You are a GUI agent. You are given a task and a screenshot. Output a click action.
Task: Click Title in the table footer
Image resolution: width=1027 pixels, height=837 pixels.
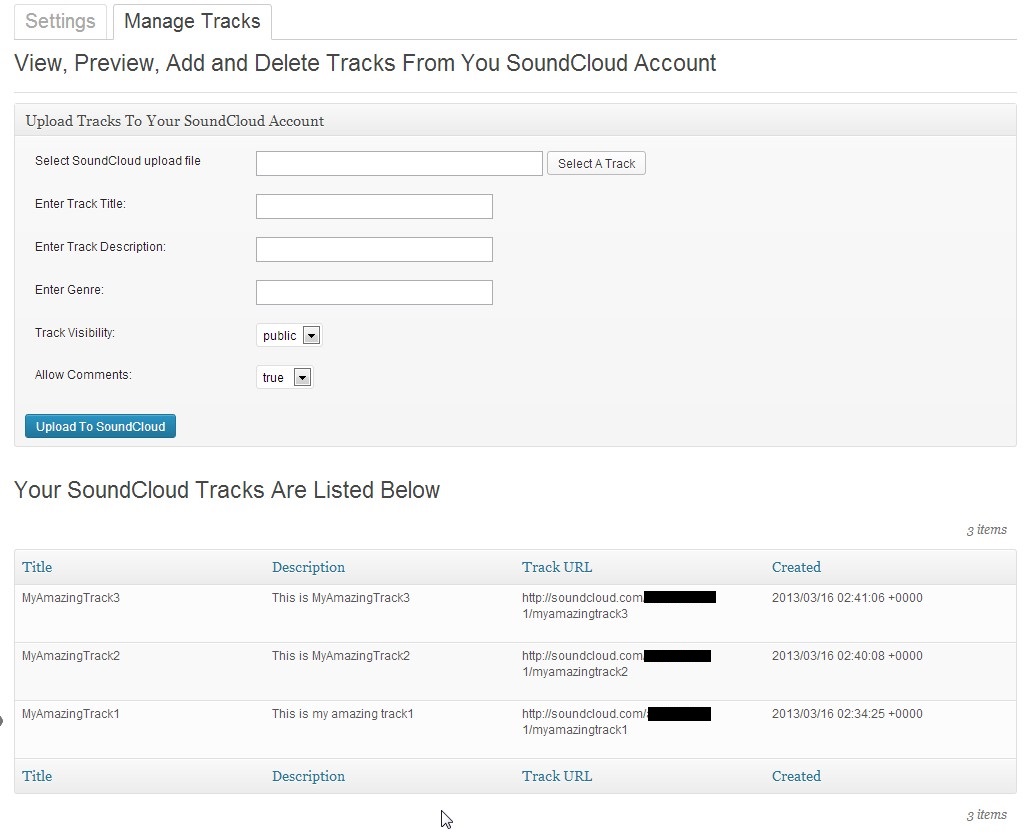[x=37, y=776]
